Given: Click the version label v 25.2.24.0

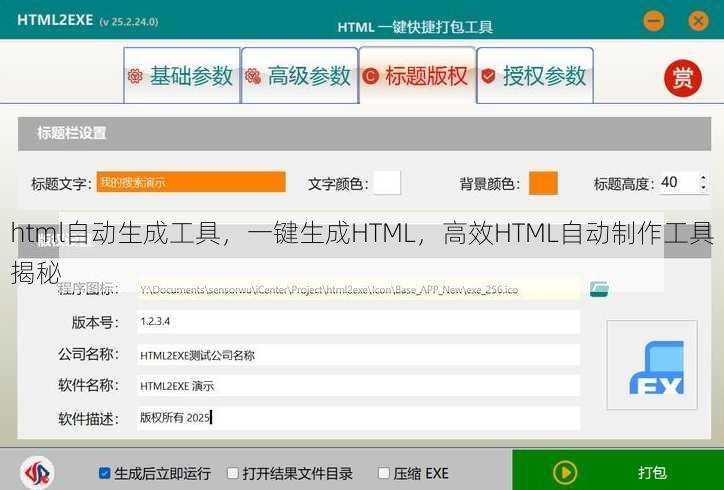Looking at the screenshot, I should [128, 22].
